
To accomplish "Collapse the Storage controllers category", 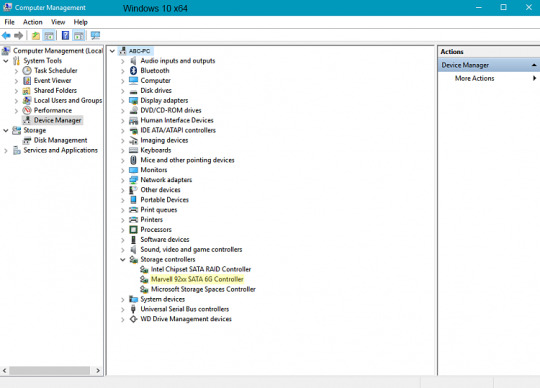I will [123, 260].
